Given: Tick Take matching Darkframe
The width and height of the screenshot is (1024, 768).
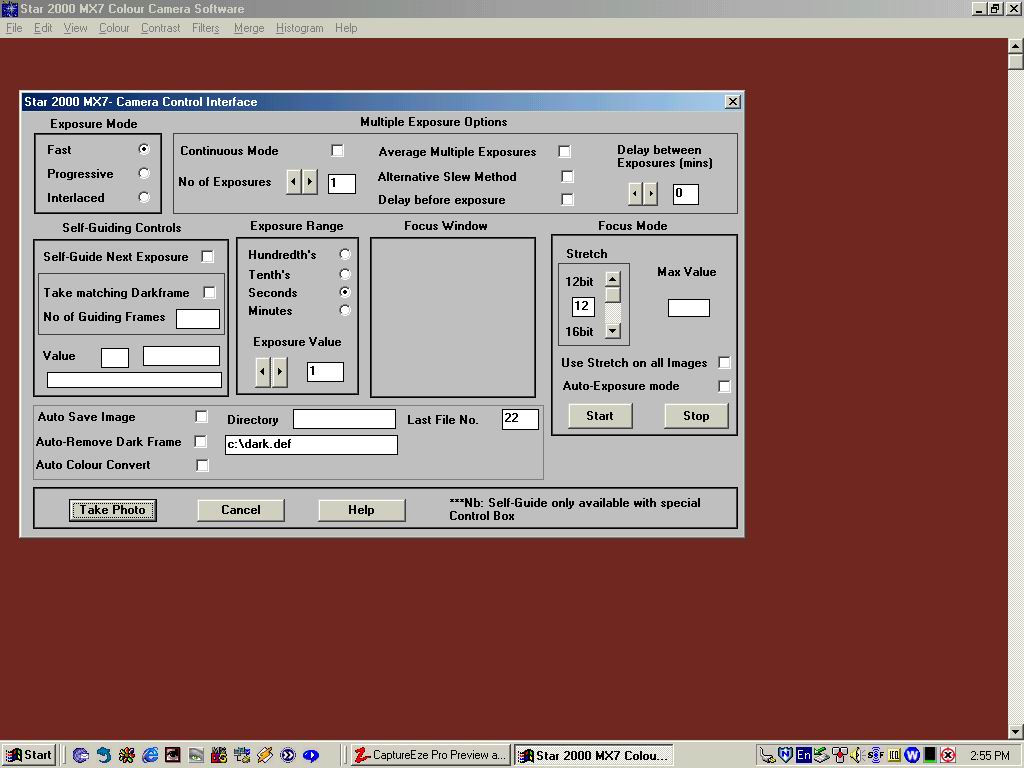Looking at the screenshot, I should (209, 292).
